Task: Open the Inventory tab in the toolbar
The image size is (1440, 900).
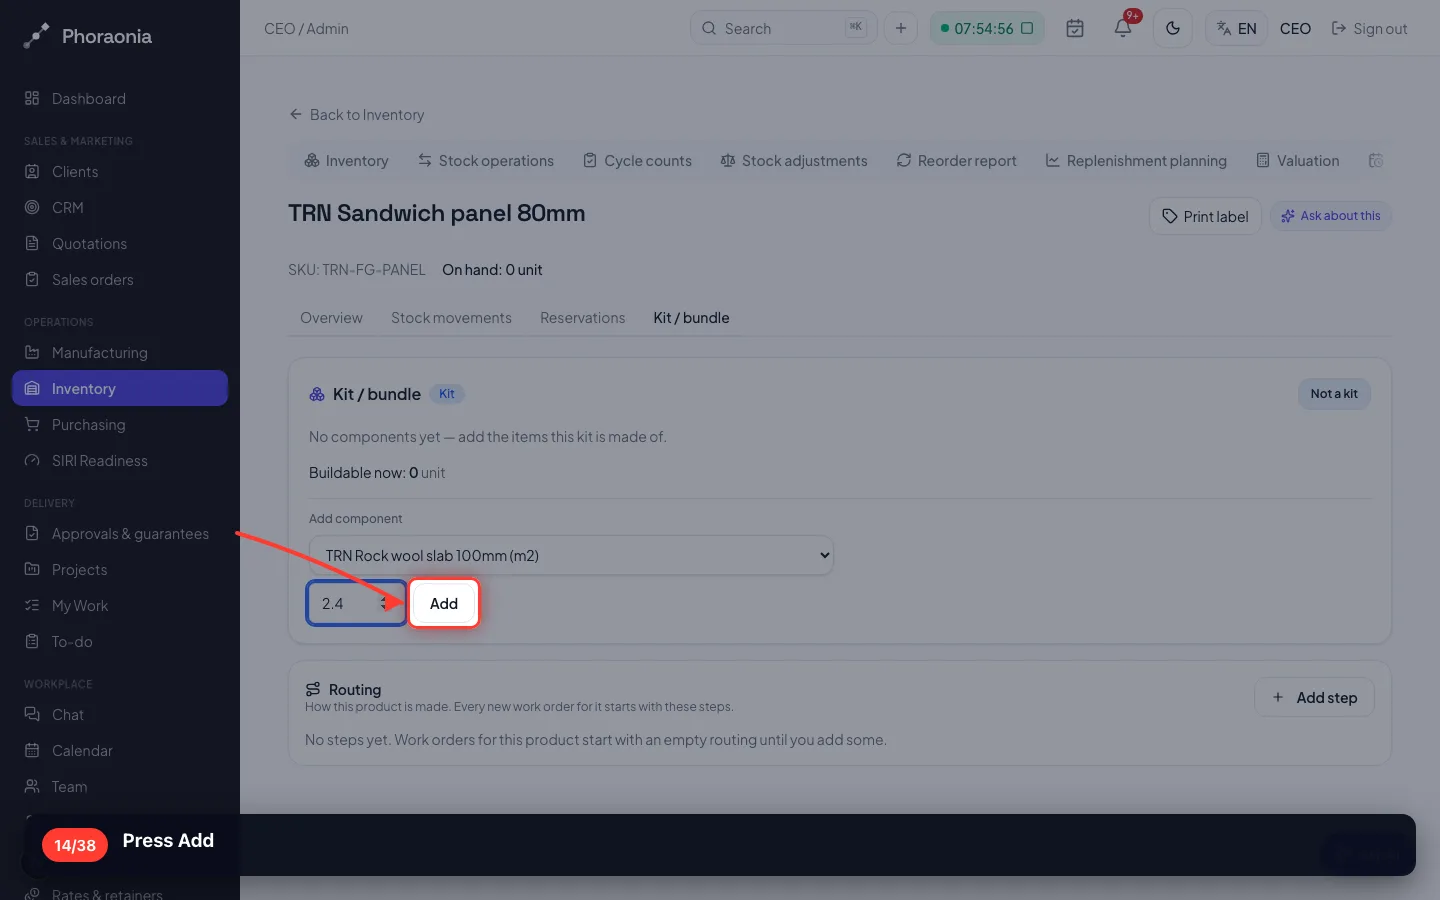Action: click(x=346, y=161)
